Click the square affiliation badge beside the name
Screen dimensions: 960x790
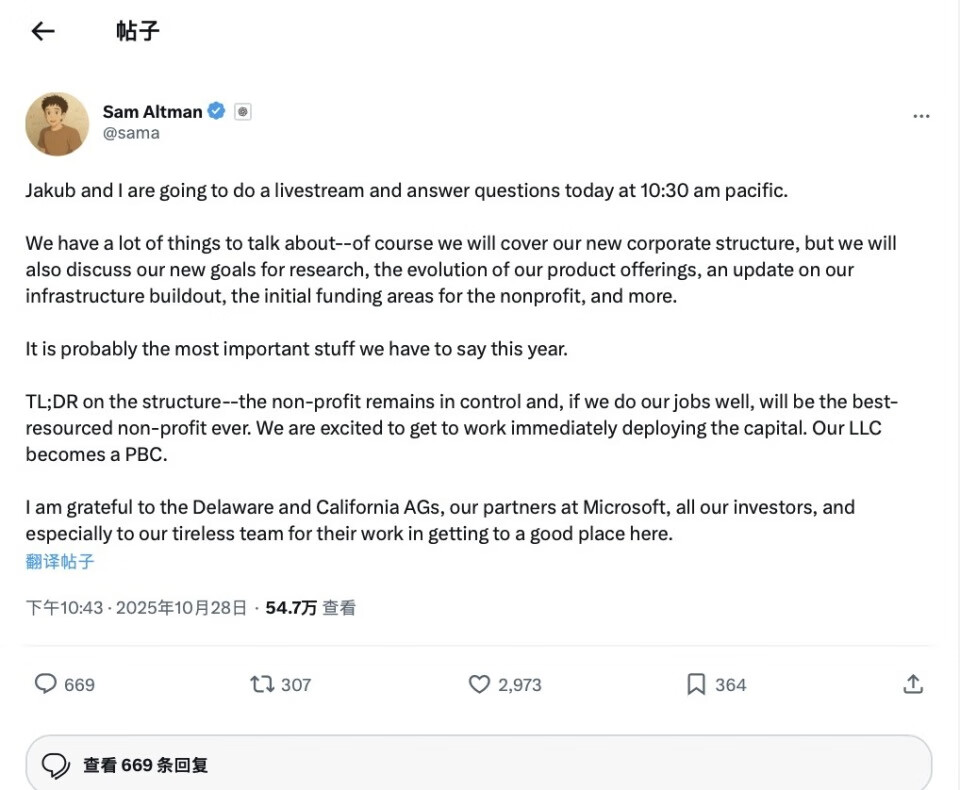pyautogui.click(x=242, y=112)
